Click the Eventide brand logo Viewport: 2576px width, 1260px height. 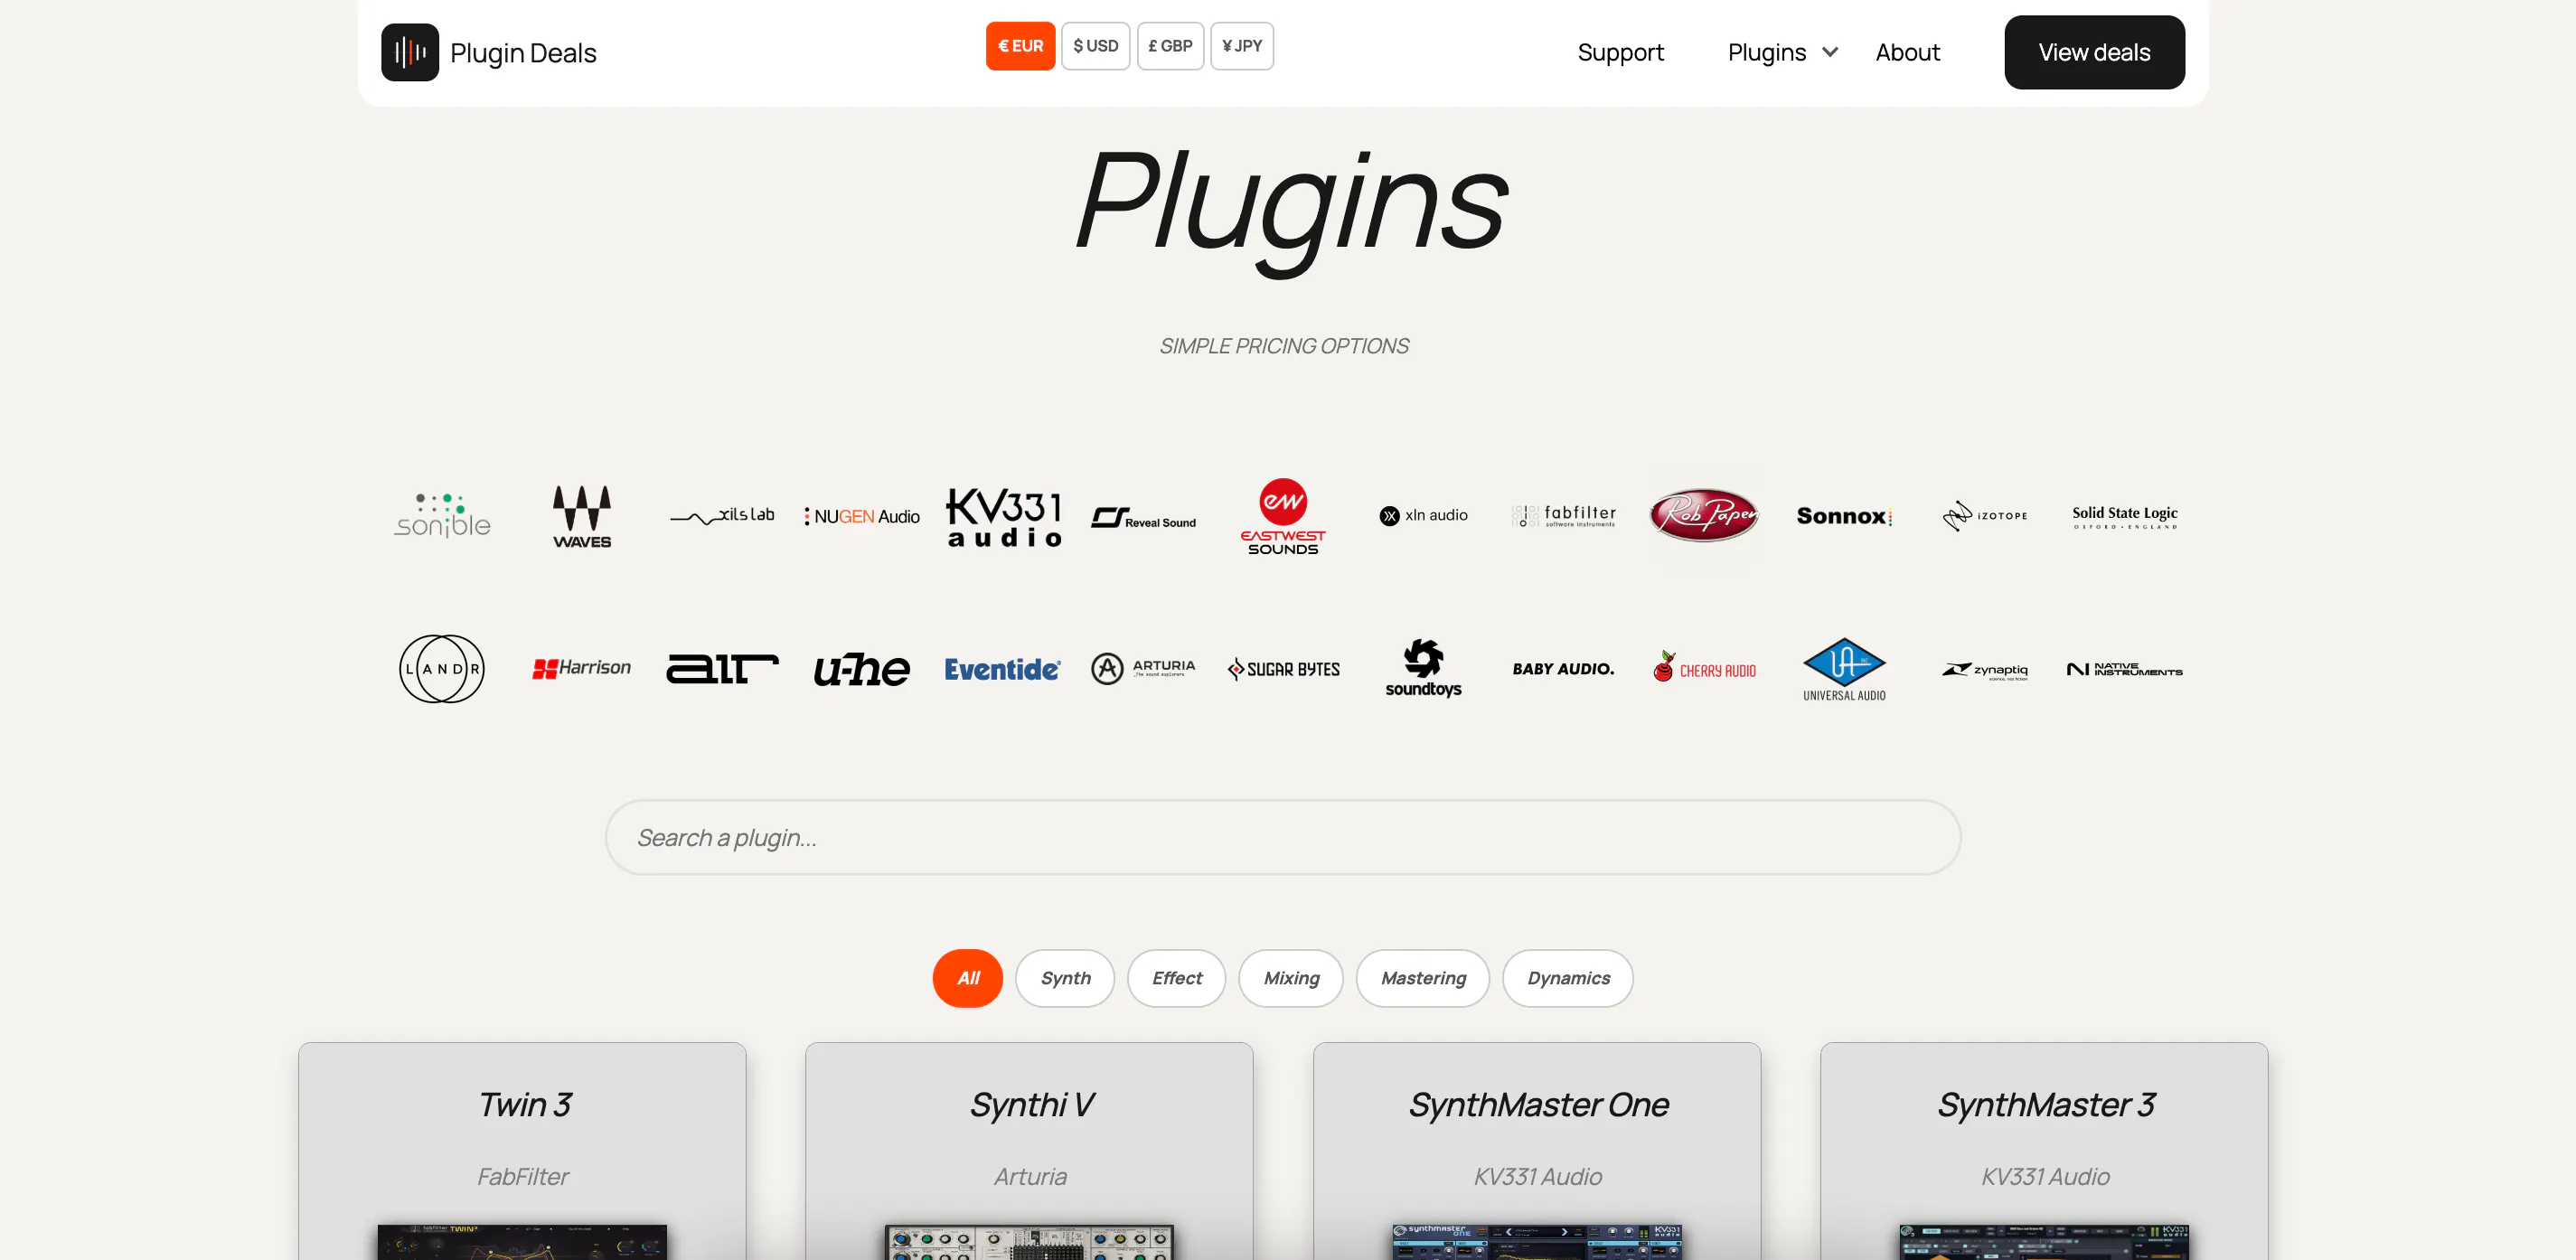coord(1003,668)
